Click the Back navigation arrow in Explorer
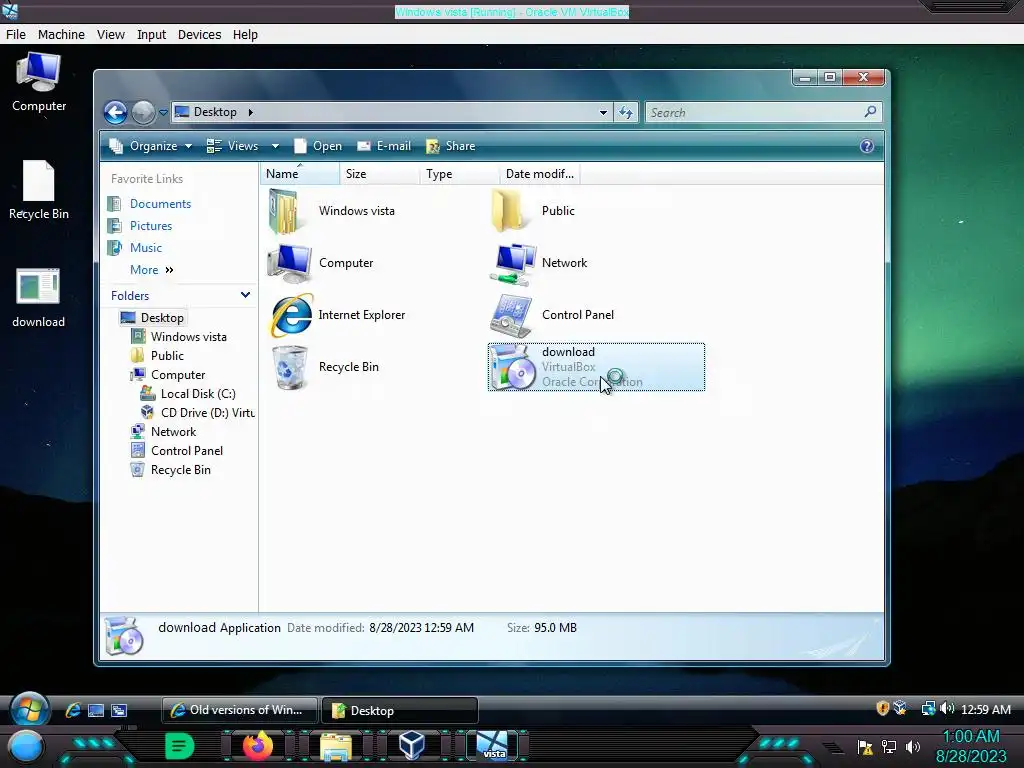Screen dimensions: 1024x768 tap(116, 112)
